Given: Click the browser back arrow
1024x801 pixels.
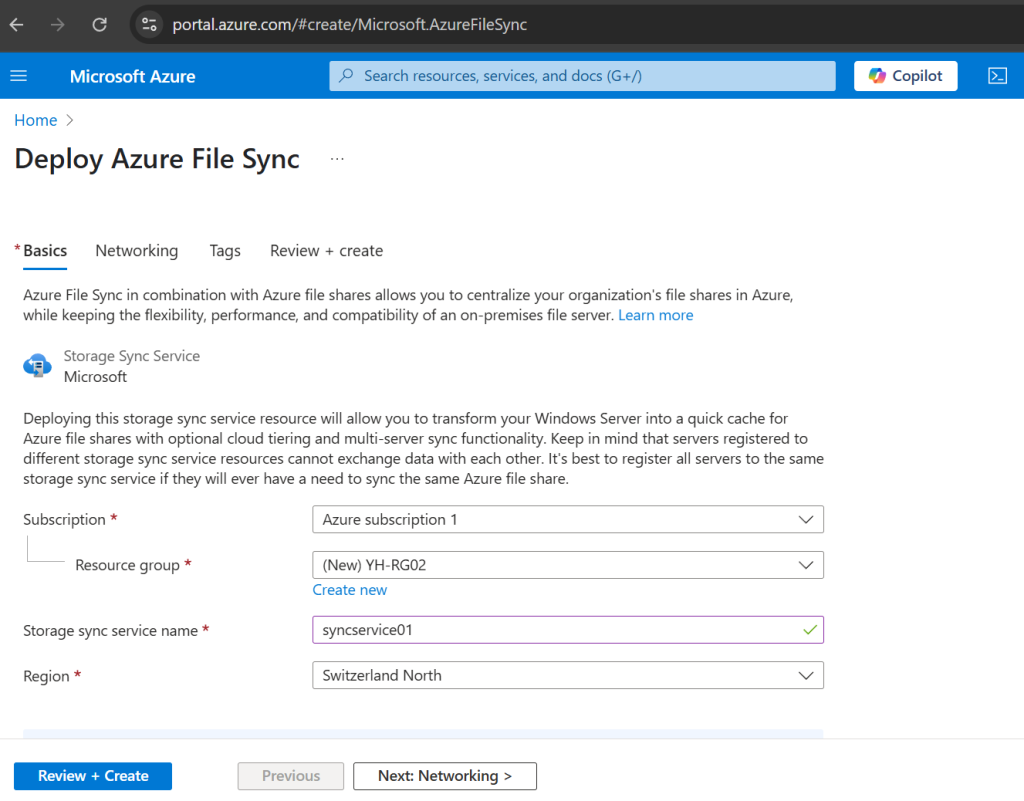Looking at the screenshot, I should pyautogui.click(x=17, y=25).
